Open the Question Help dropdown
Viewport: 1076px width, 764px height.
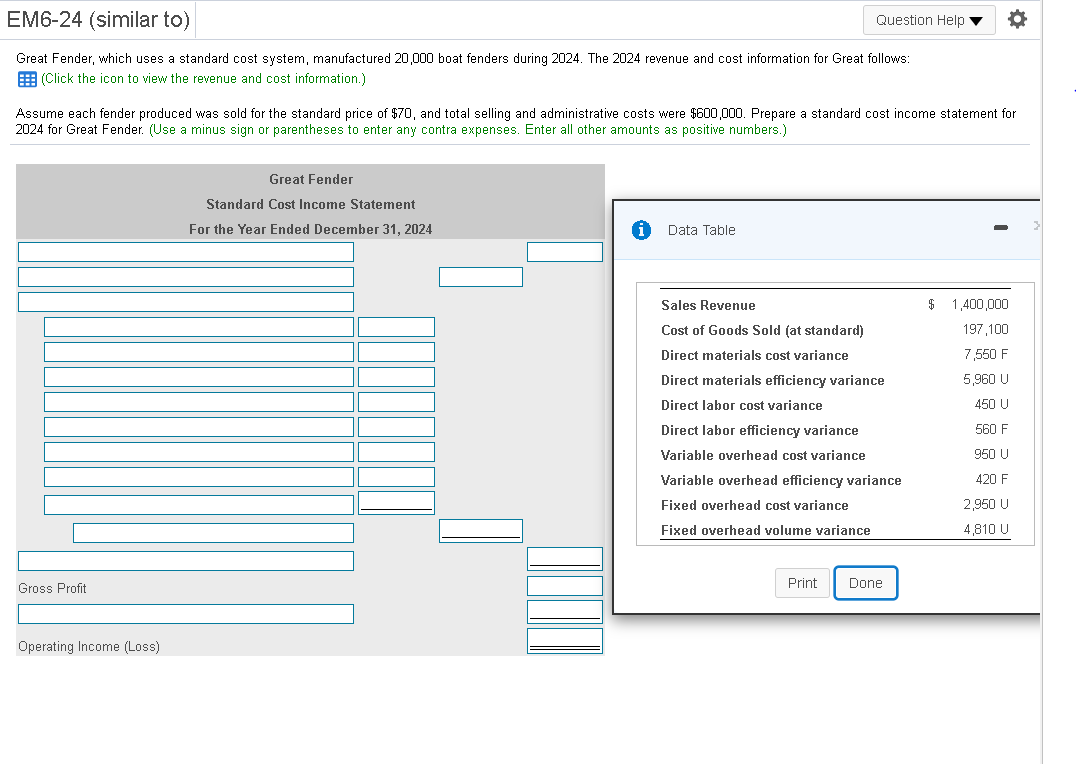(x=929, y=20)
